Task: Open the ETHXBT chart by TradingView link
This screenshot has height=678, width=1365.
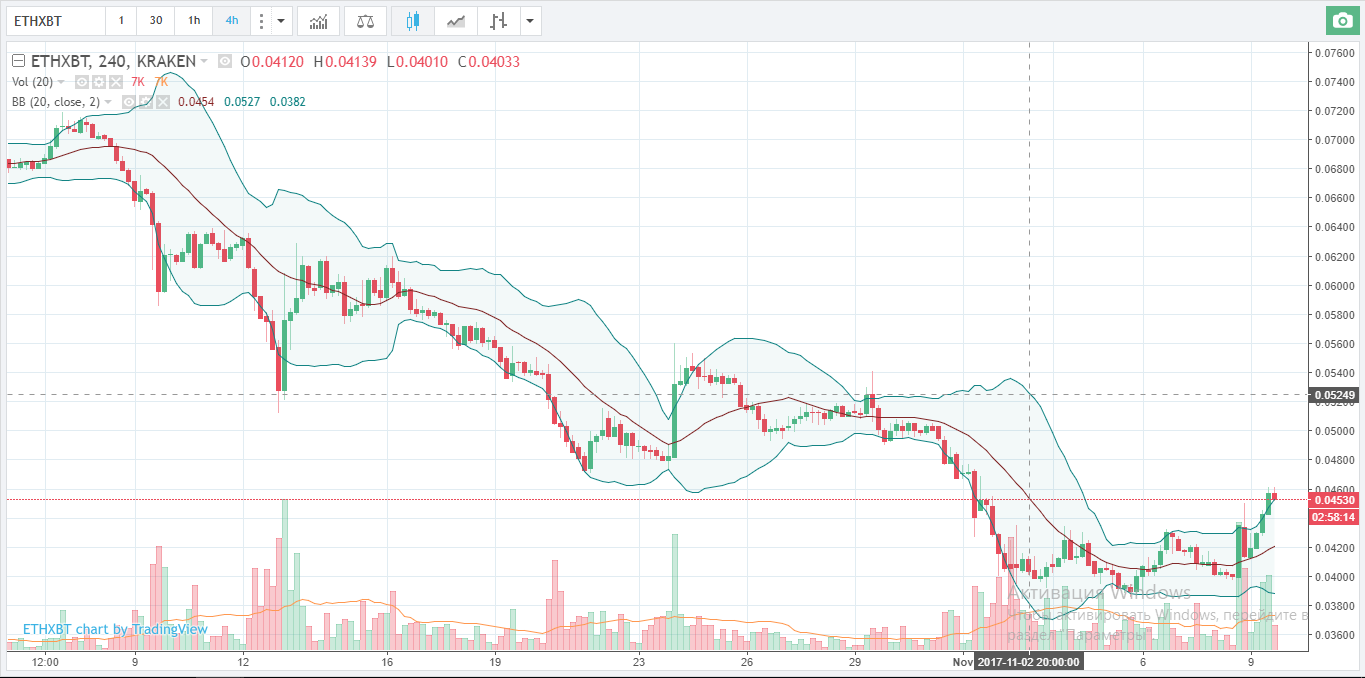Action: click(x=115, y=629)
